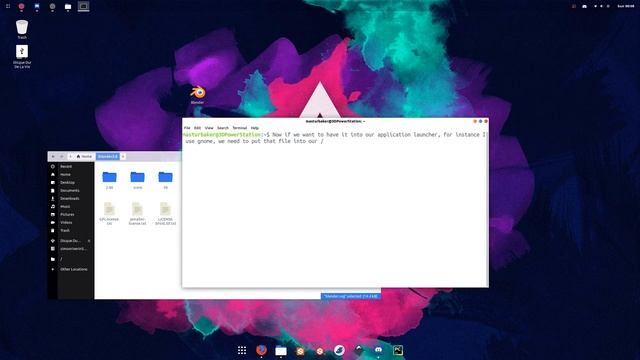The image size is (640, 360).
Task: Select the jemalloc-license.txt file
Action: pos(138,213)
